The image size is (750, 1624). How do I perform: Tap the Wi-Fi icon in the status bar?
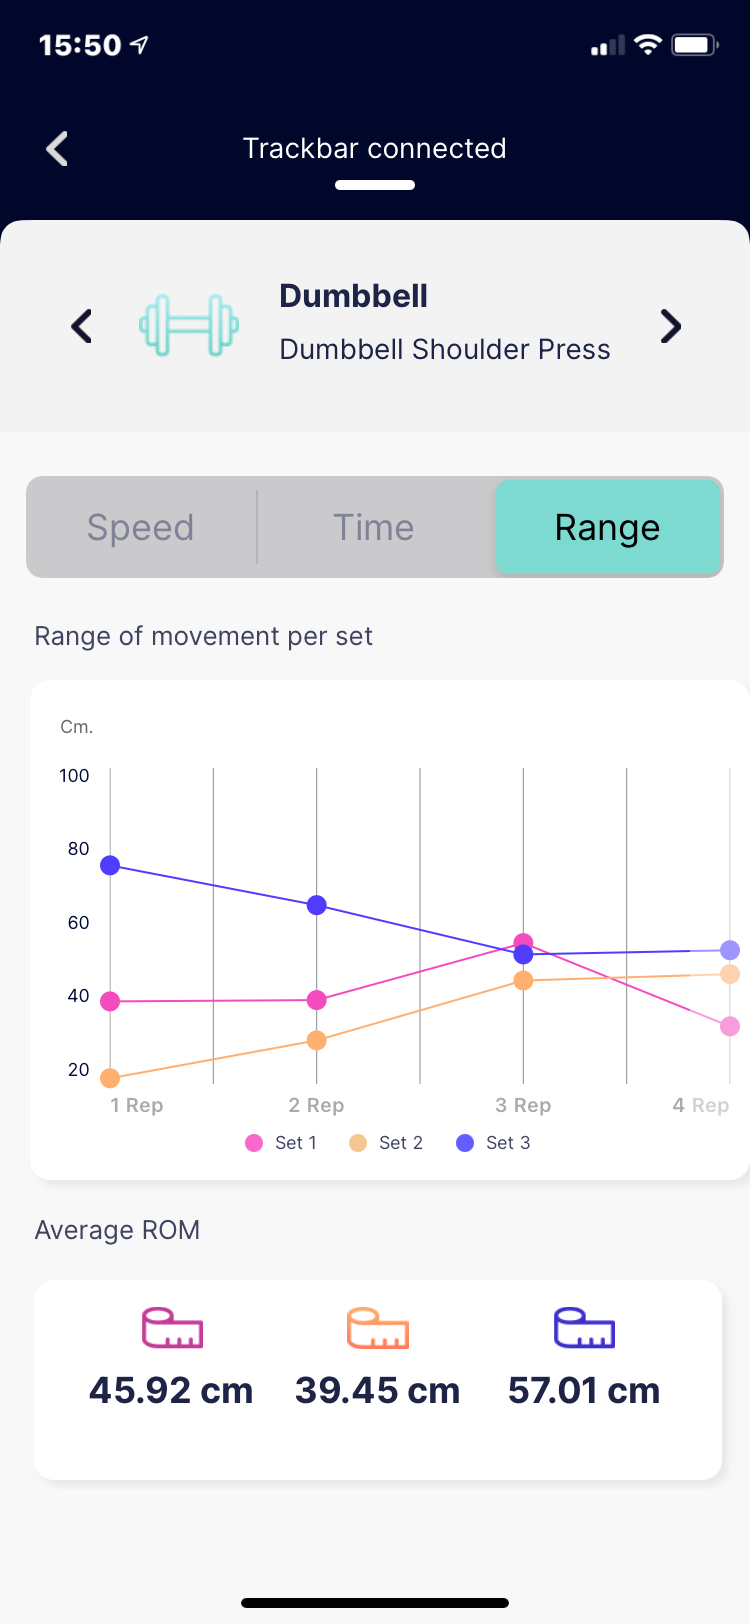(x=646, y=44)
